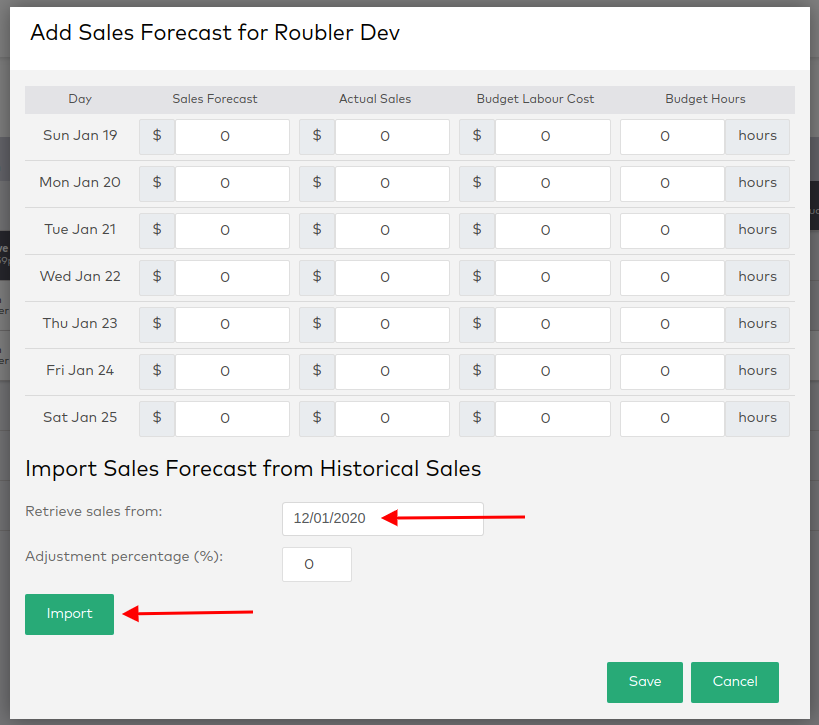Select the Actual Sales field for Tue Jan 21
This screenshot has height=725, width=819.
392,230
